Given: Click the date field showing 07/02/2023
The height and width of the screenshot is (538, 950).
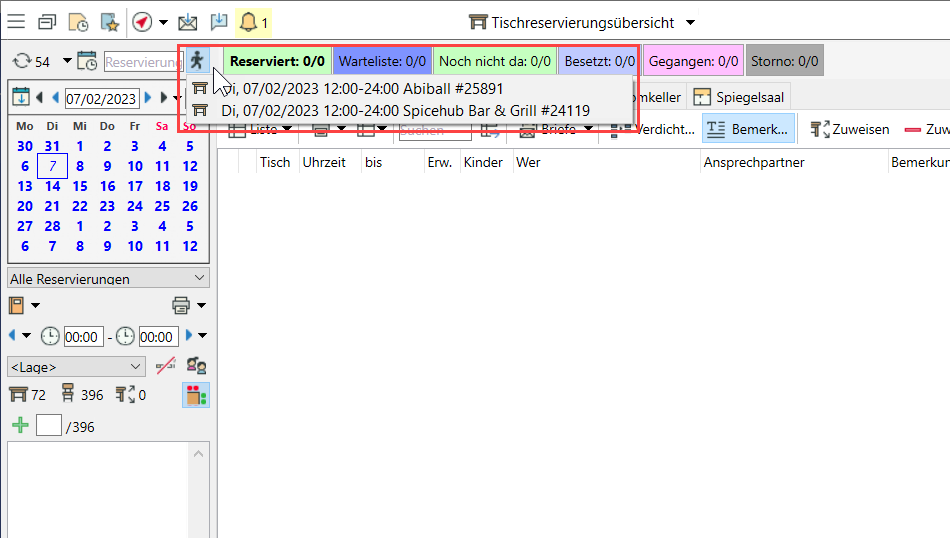Looking at the screenshot, I should click(x=101, y=98).
